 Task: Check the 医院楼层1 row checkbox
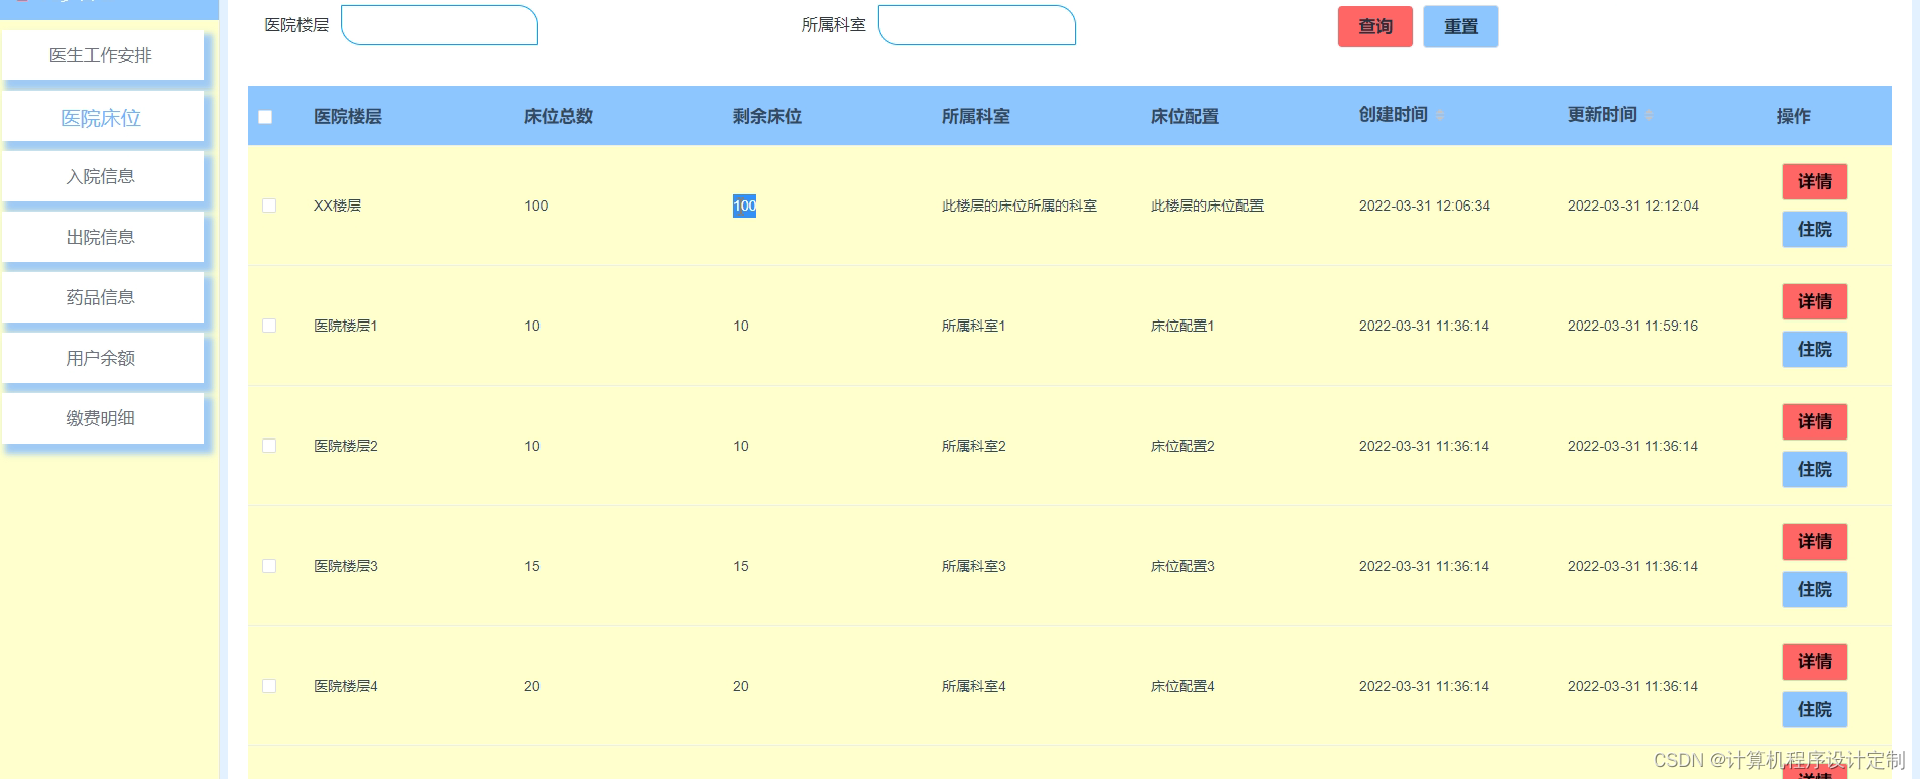coord(269,326)
